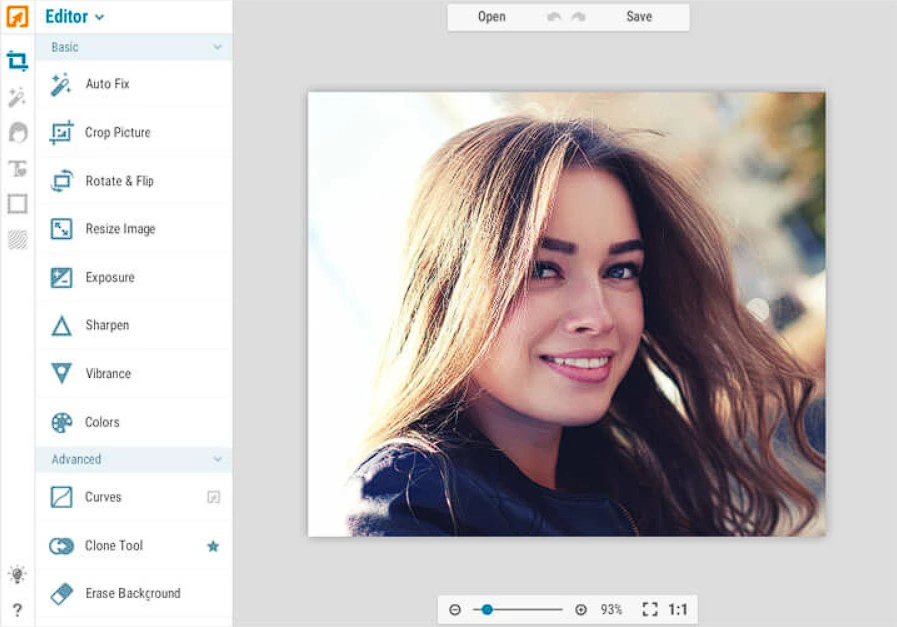
Task: Click the magic wand effects icon in sidebar
Action: 17,97
